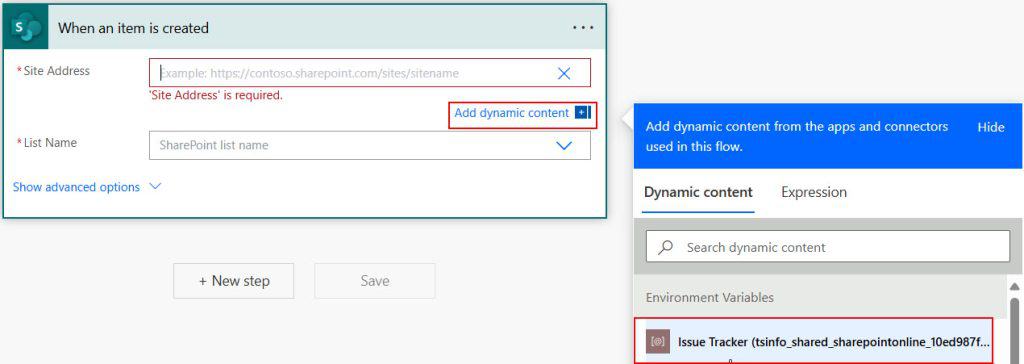The image size is (1024, 364).
Task: Click Add dynamic content link
Action: 511,113
